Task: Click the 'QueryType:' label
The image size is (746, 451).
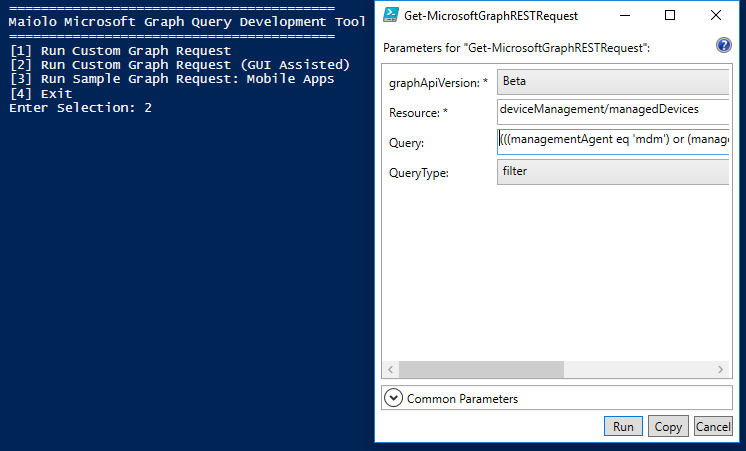Action: pyautogui.click(x=419, y=173)
